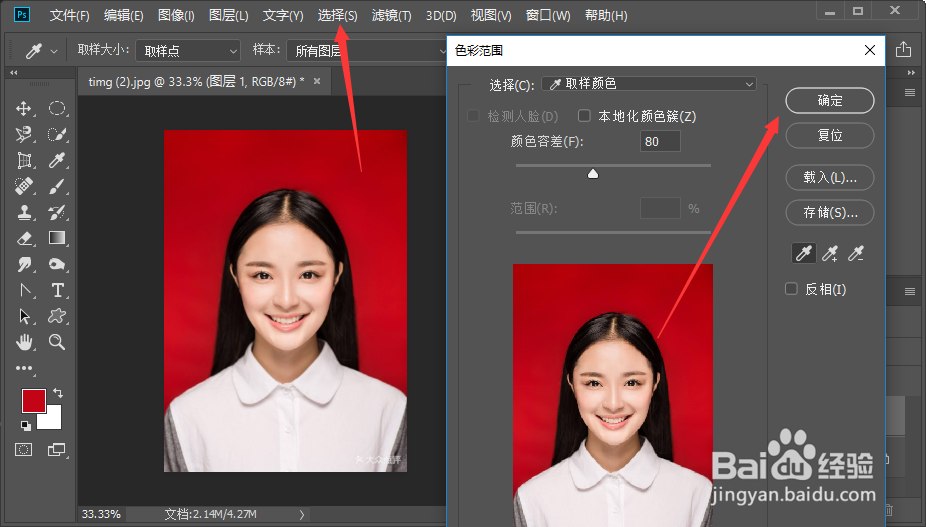Click the 载入 button
This screenshot has width=926, height=527.
pyautogui.click(x=830, y=177)
